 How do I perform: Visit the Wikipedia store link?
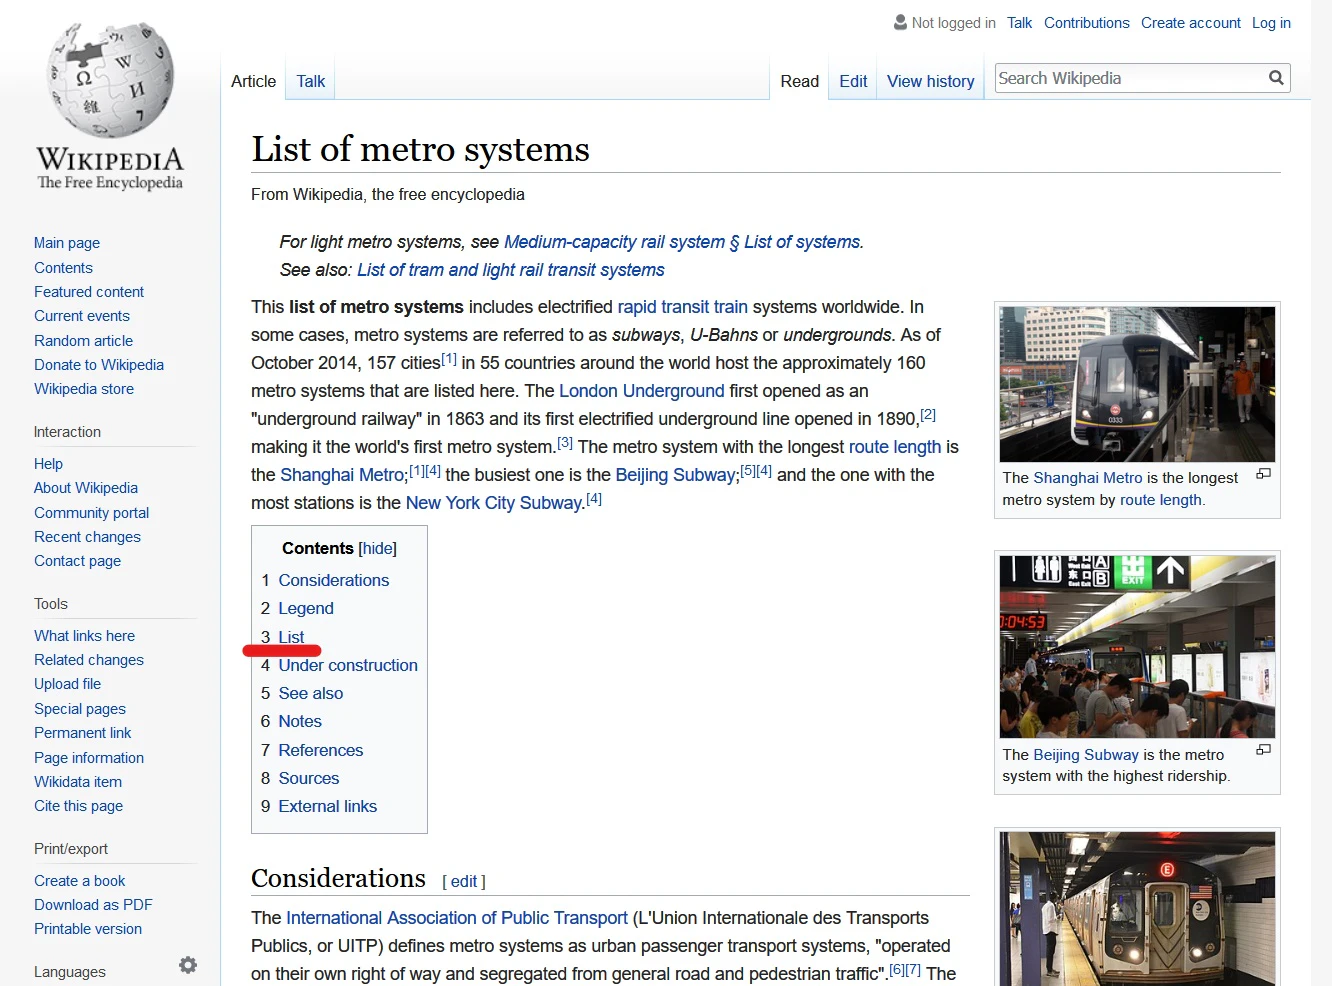pyautogui.click(x=84, y=389)
